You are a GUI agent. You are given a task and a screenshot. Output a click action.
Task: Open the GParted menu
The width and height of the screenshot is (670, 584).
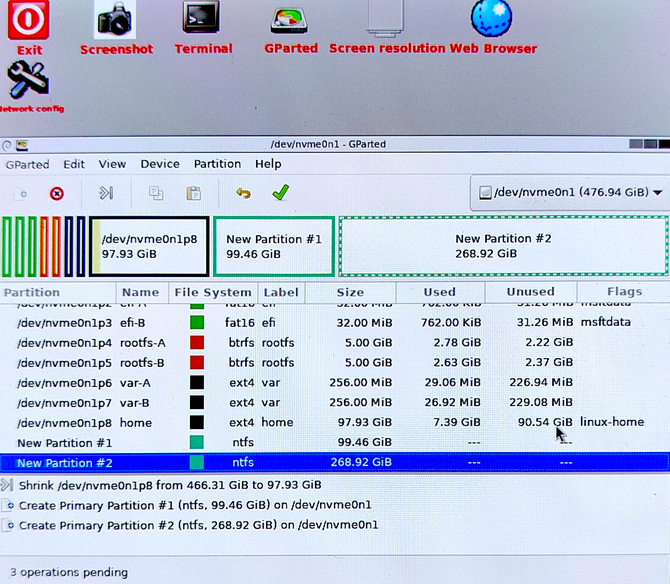pyautogui.click(x=27, y=164)
